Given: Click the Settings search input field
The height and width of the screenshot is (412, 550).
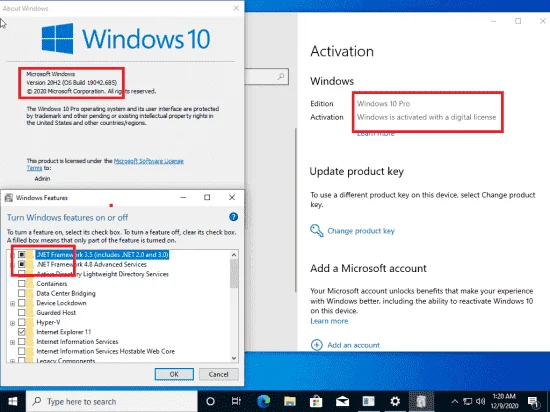Looking at the screenshot, I should 267,76.
